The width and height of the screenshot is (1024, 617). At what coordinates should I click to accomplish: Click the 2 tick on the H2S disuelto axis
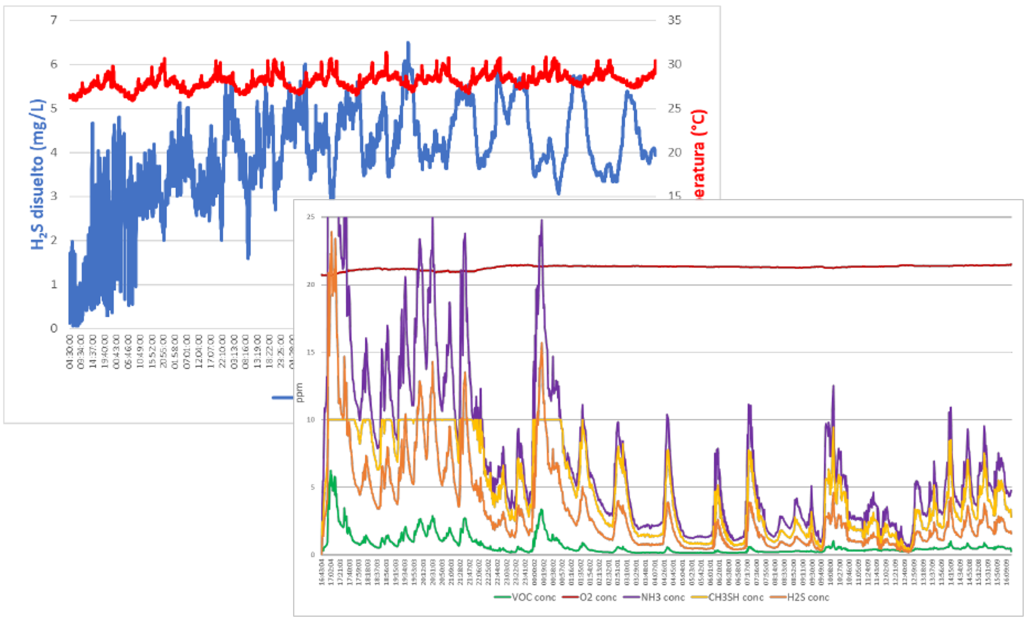pyautogui.click(x=54, y=240)
